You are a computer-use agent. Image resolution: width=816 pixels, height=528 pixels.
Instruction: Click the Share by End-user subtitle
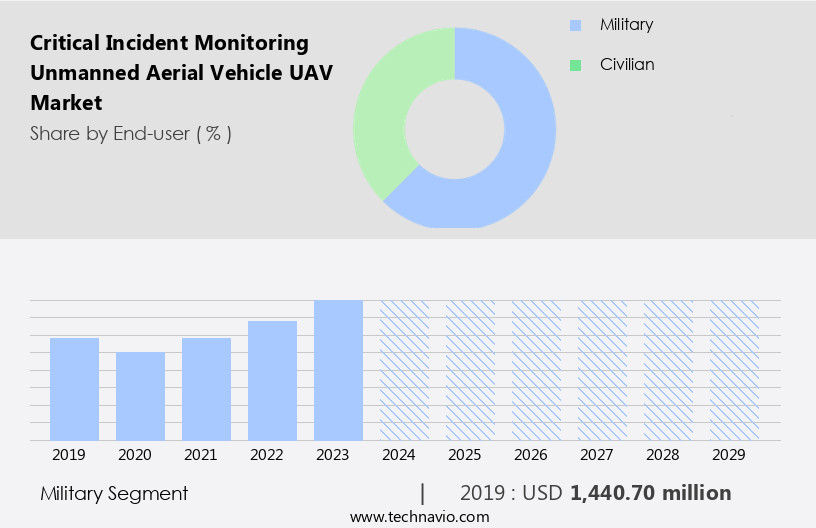click(x=131, y=133)
